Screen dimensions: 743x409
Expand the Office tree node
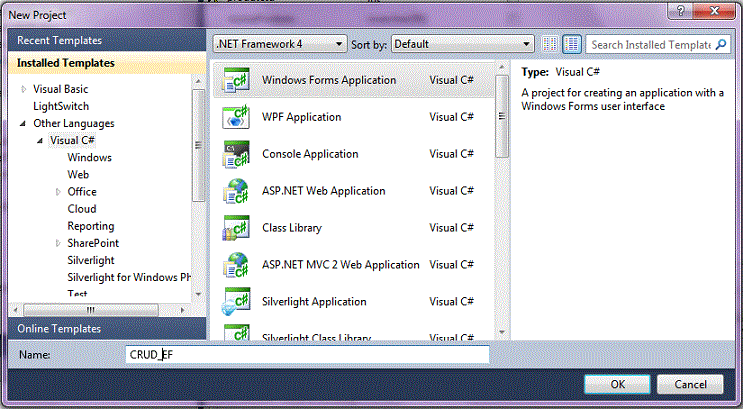pyautogui.click(x=58, y=191)
